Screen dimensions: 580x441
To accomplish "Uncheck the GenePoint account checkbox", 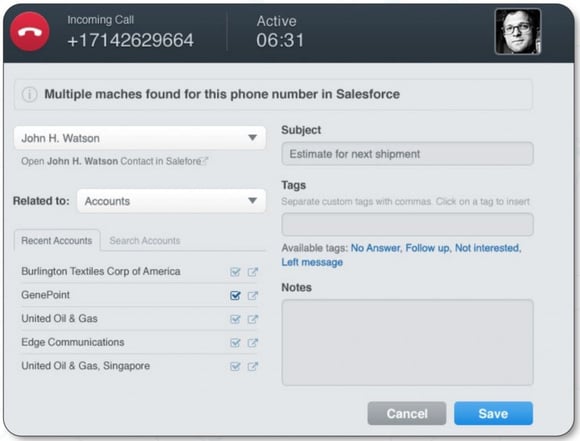I will (x=235, y=296).
